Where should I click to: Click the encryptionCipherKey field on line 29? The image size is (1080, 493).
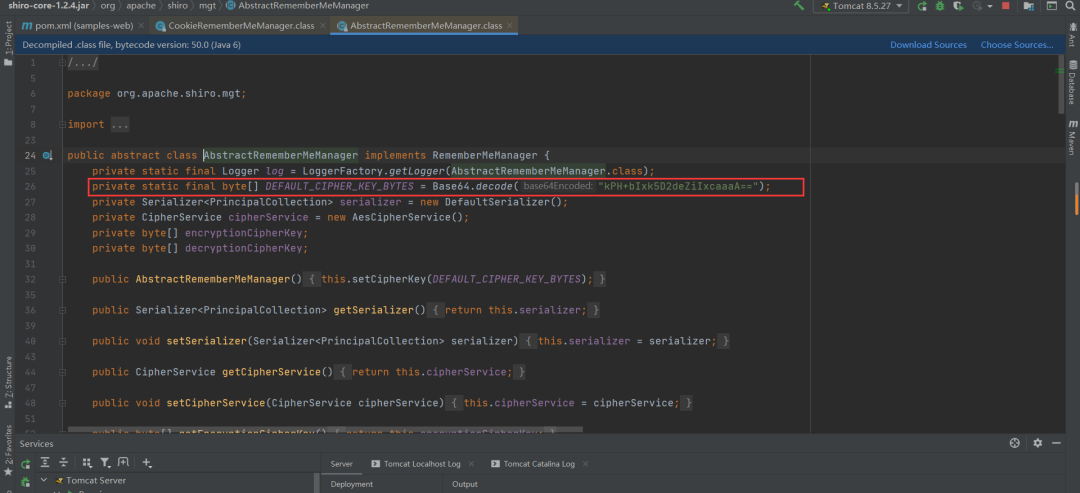tap(244, 233)
